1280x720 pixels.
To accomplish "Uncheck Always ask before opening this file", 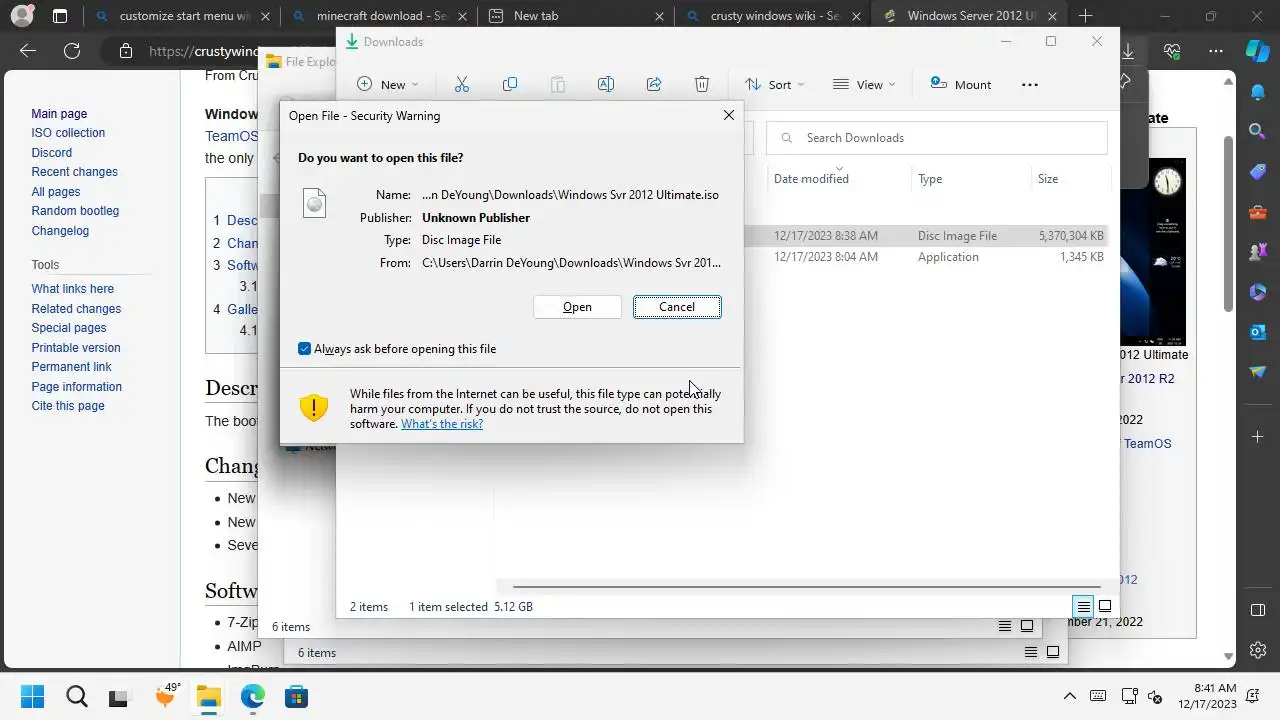I will click(x=304, y=349).
